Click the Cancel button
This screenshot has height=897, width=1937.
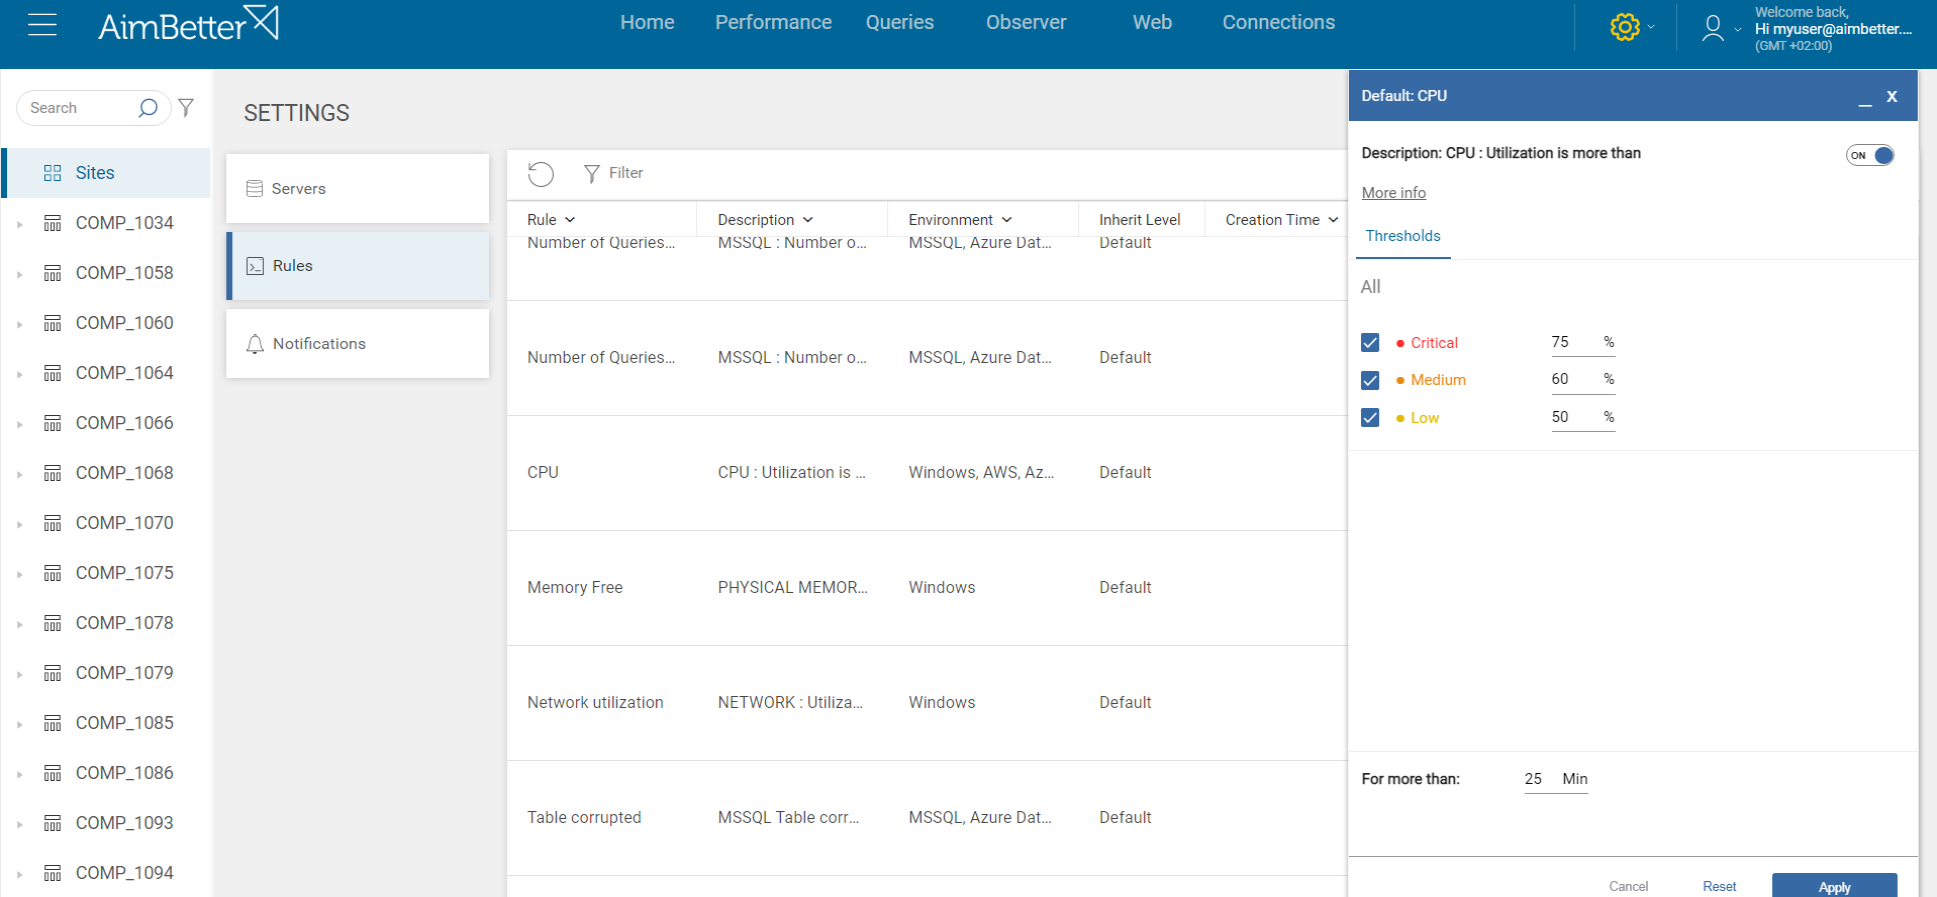pyautogui.click(x=1628, y=887)
